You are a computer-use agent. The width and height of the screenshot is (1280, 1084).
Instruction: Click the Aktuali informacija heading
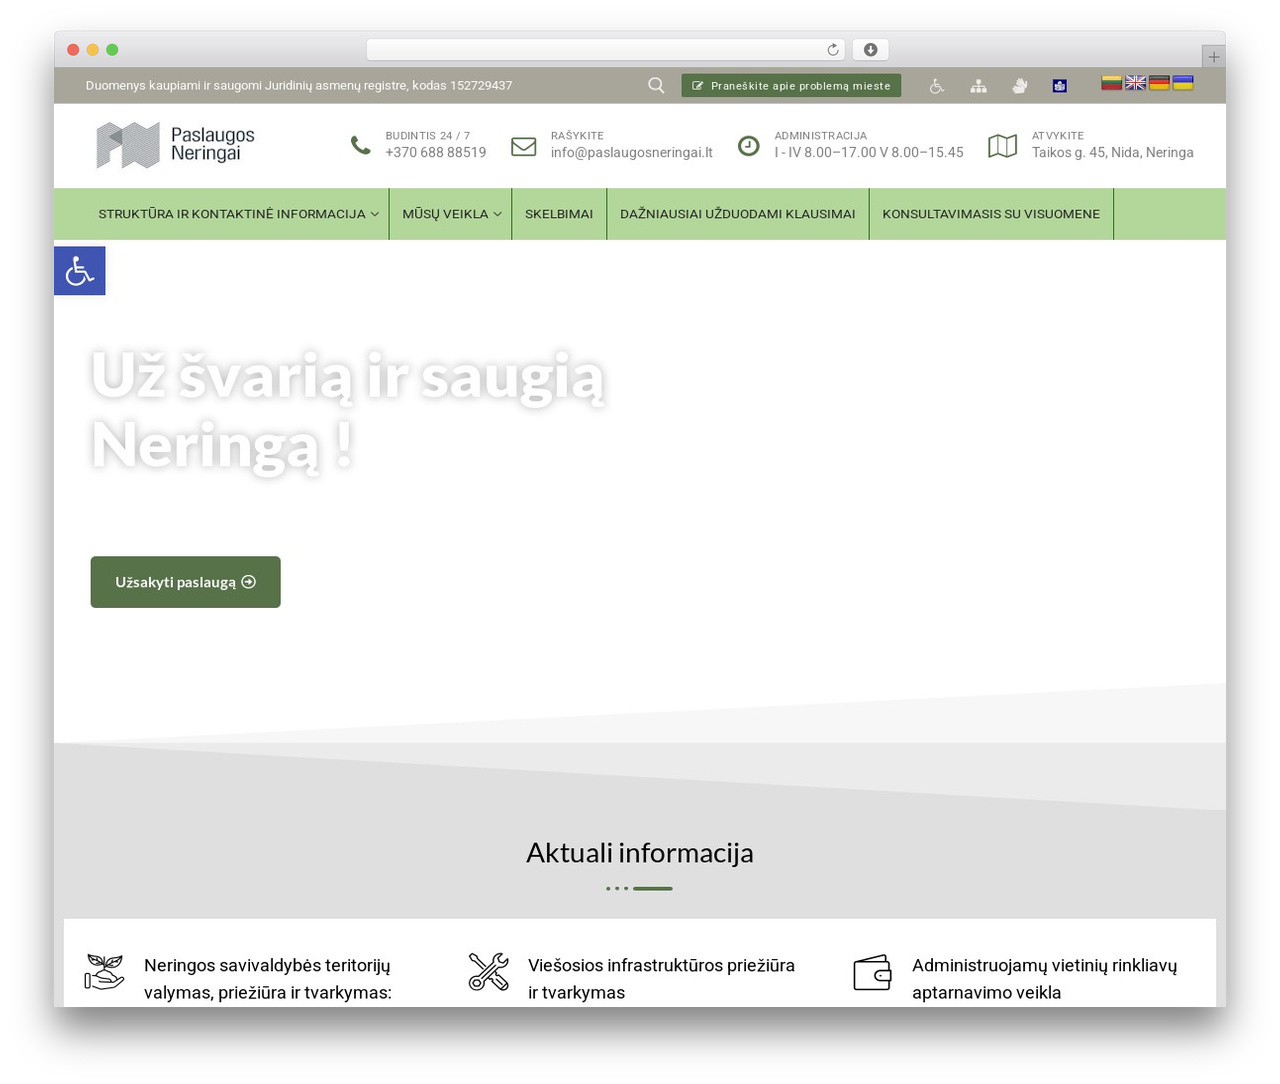click(640, 853)
